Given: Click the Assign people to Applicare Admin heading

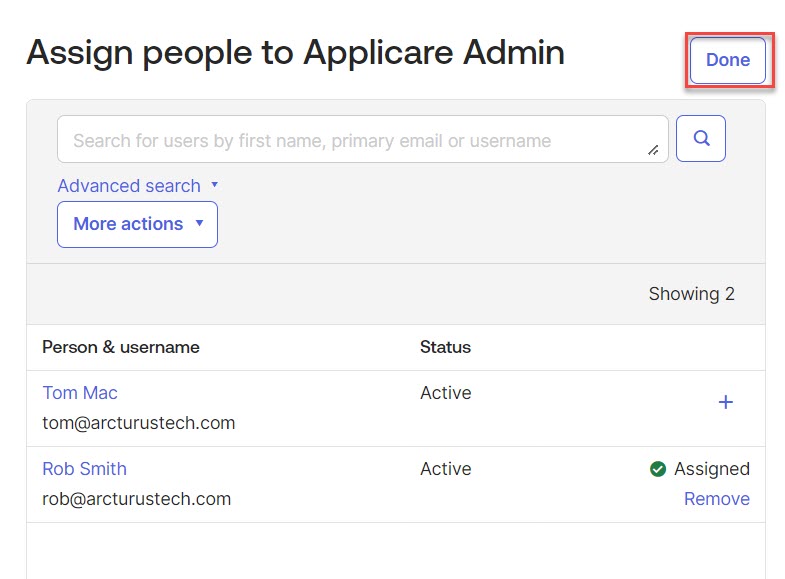Looking at the screenshot, I should coord(295,52).
